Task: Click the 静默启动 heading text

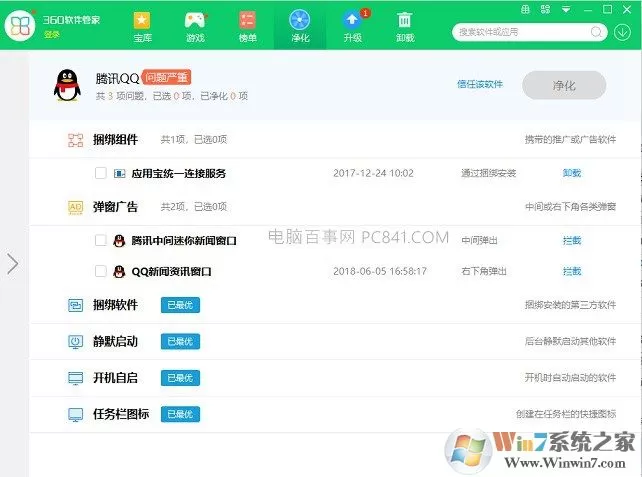Action: (x=115, y=341)
